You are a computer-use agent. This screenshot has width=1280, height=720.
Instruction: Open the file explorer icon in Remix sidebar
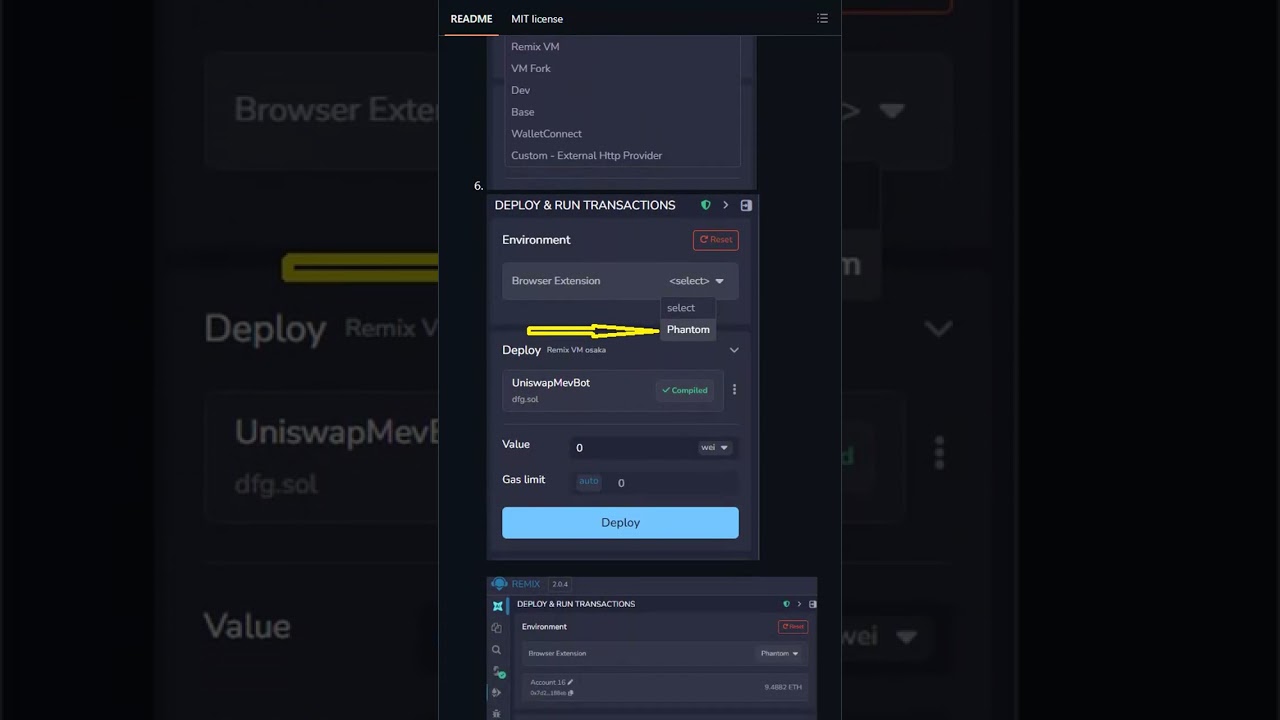496,628
